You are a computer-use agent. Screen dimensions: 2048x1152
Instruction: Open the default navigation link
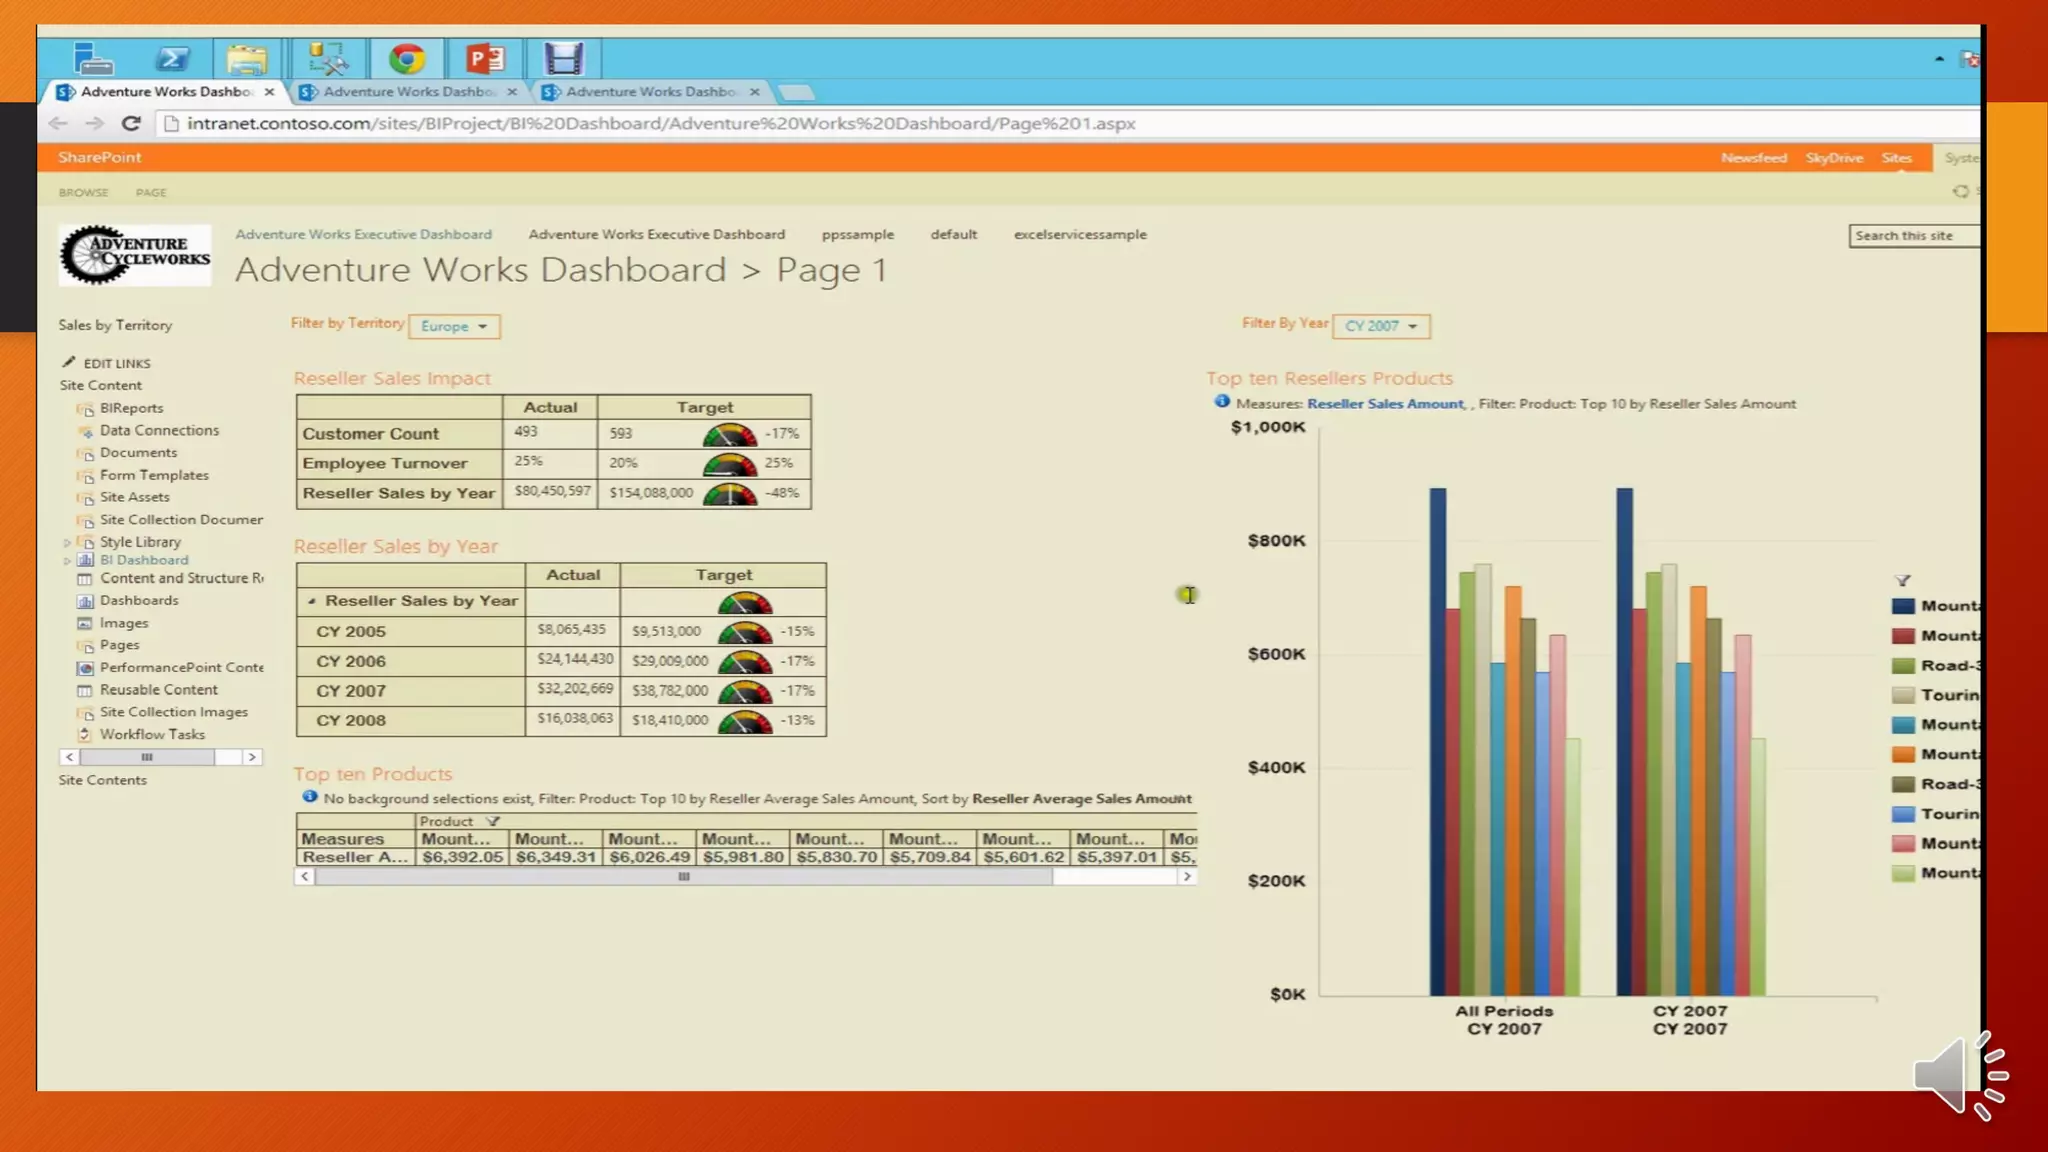[x=953, y=234]
